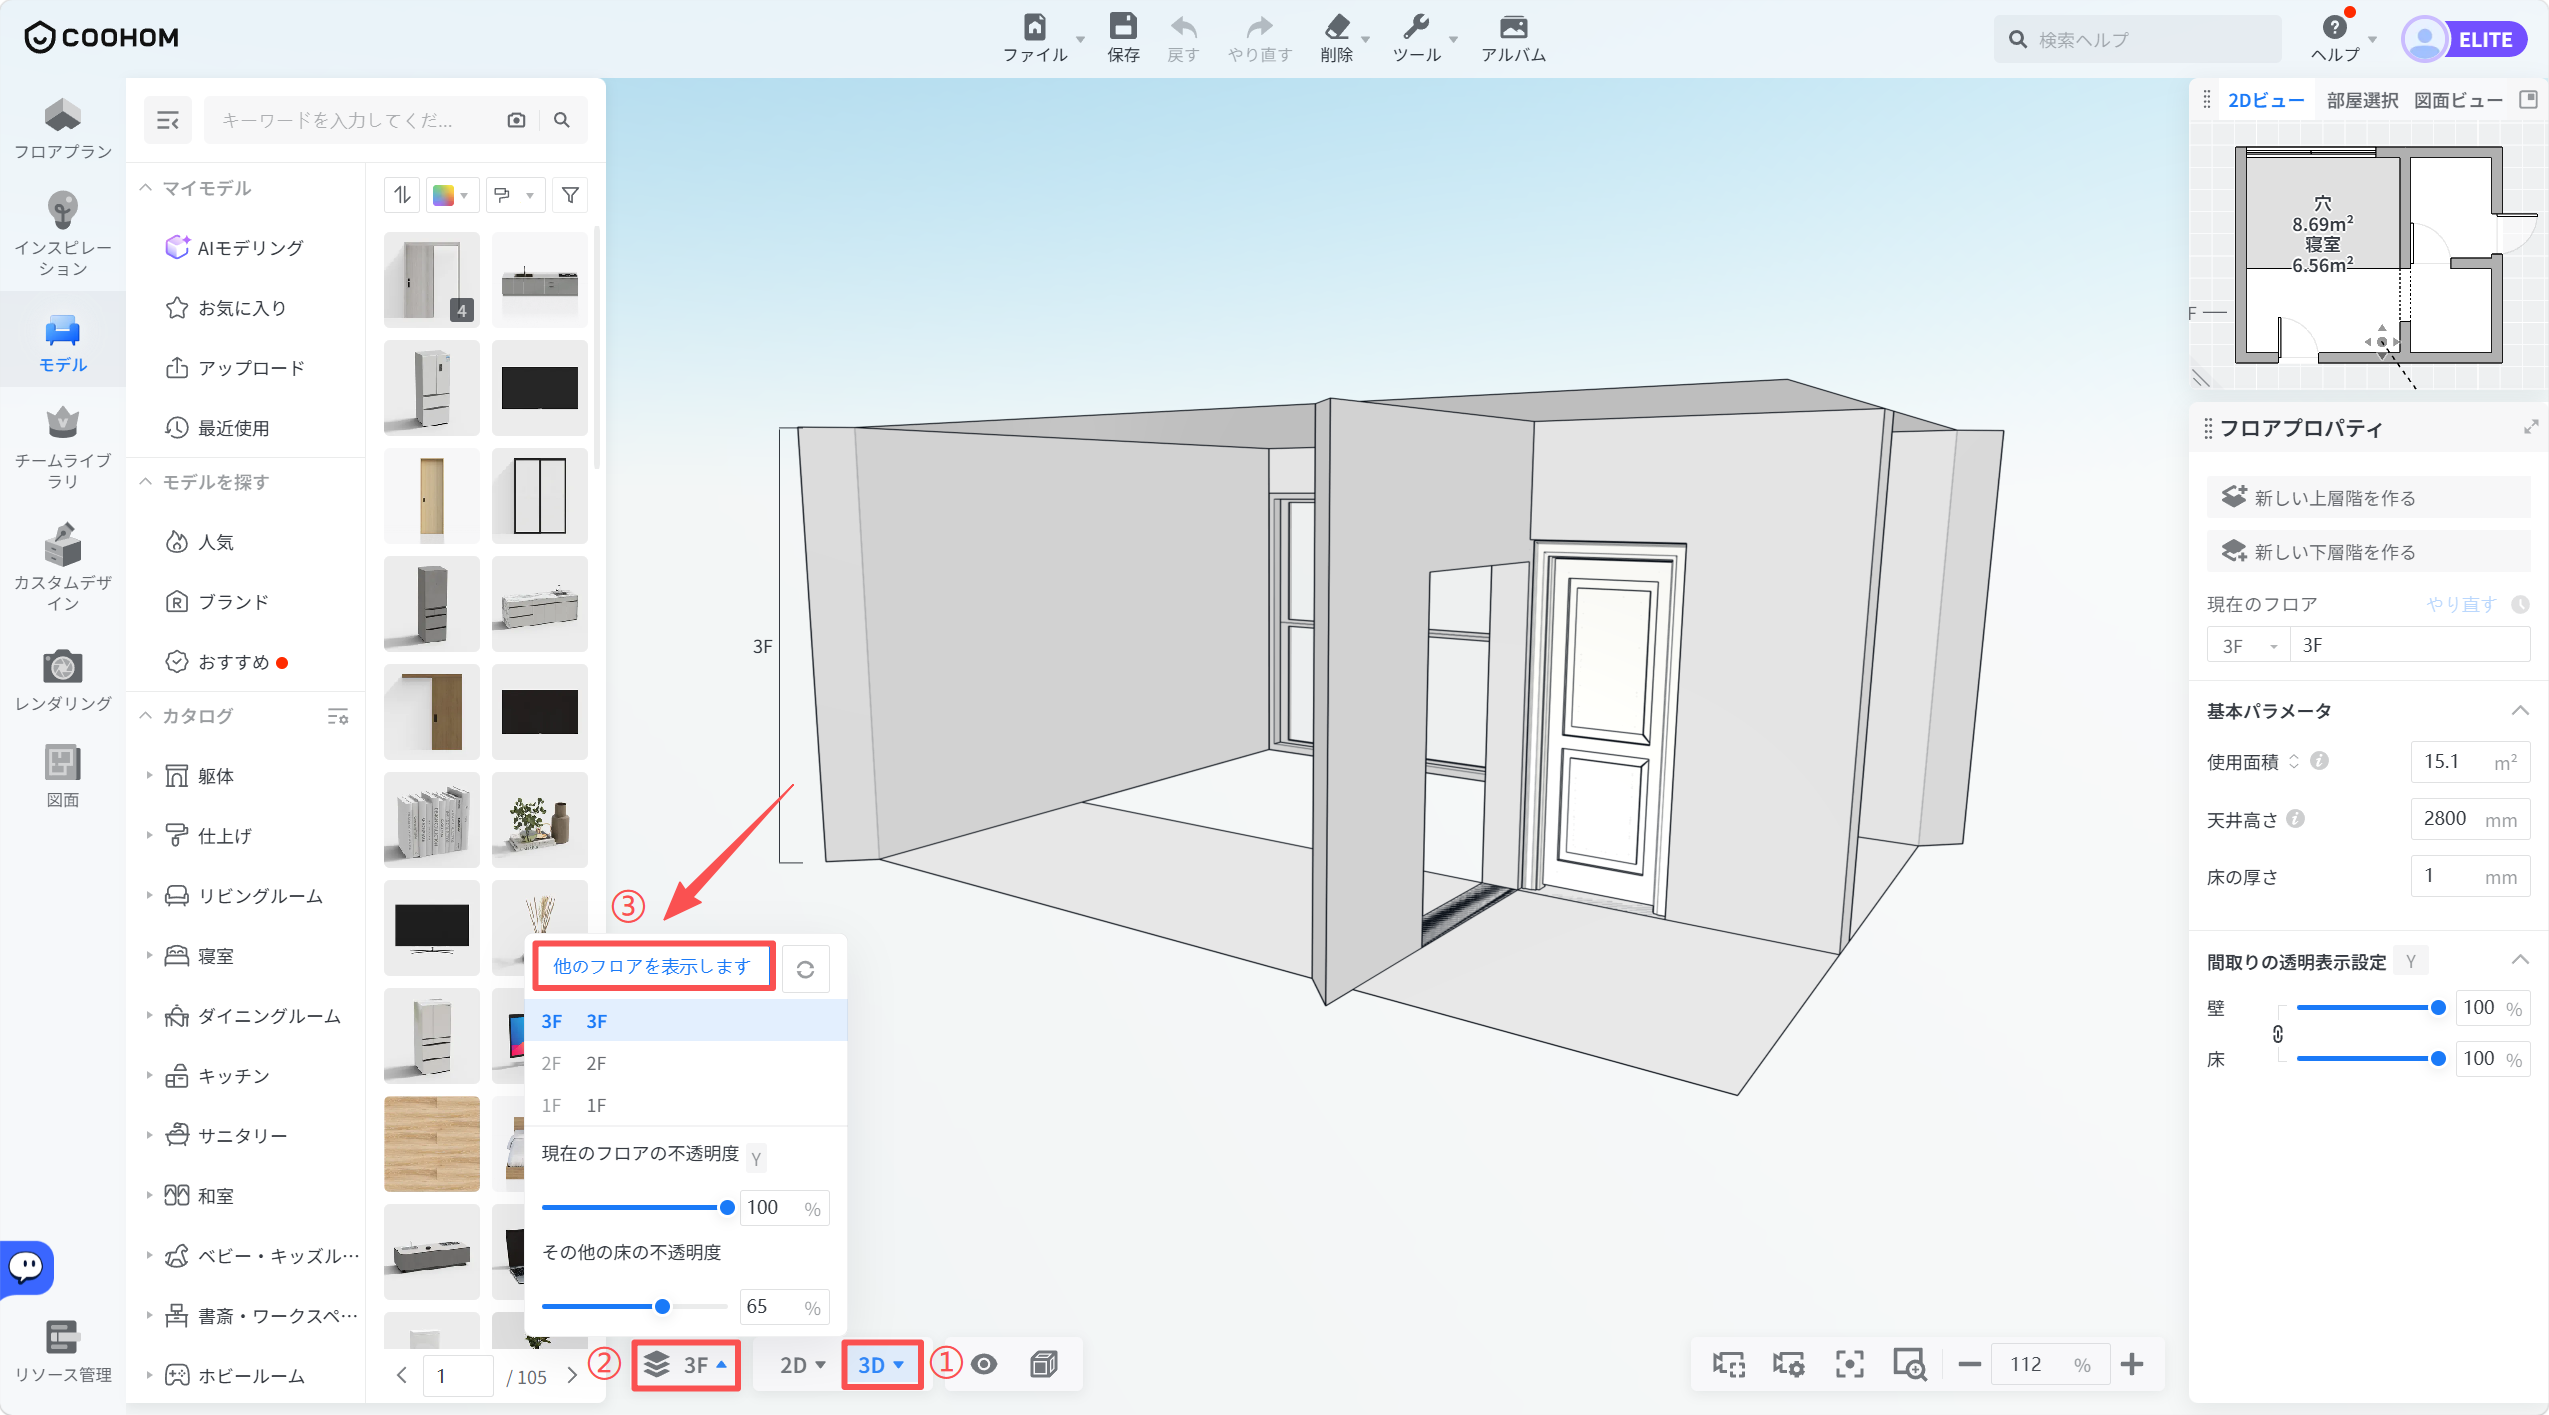Click the 検索ヘルプ search field
2549x1415 pixels.
pyautogui.click(x=2137, y=40)
